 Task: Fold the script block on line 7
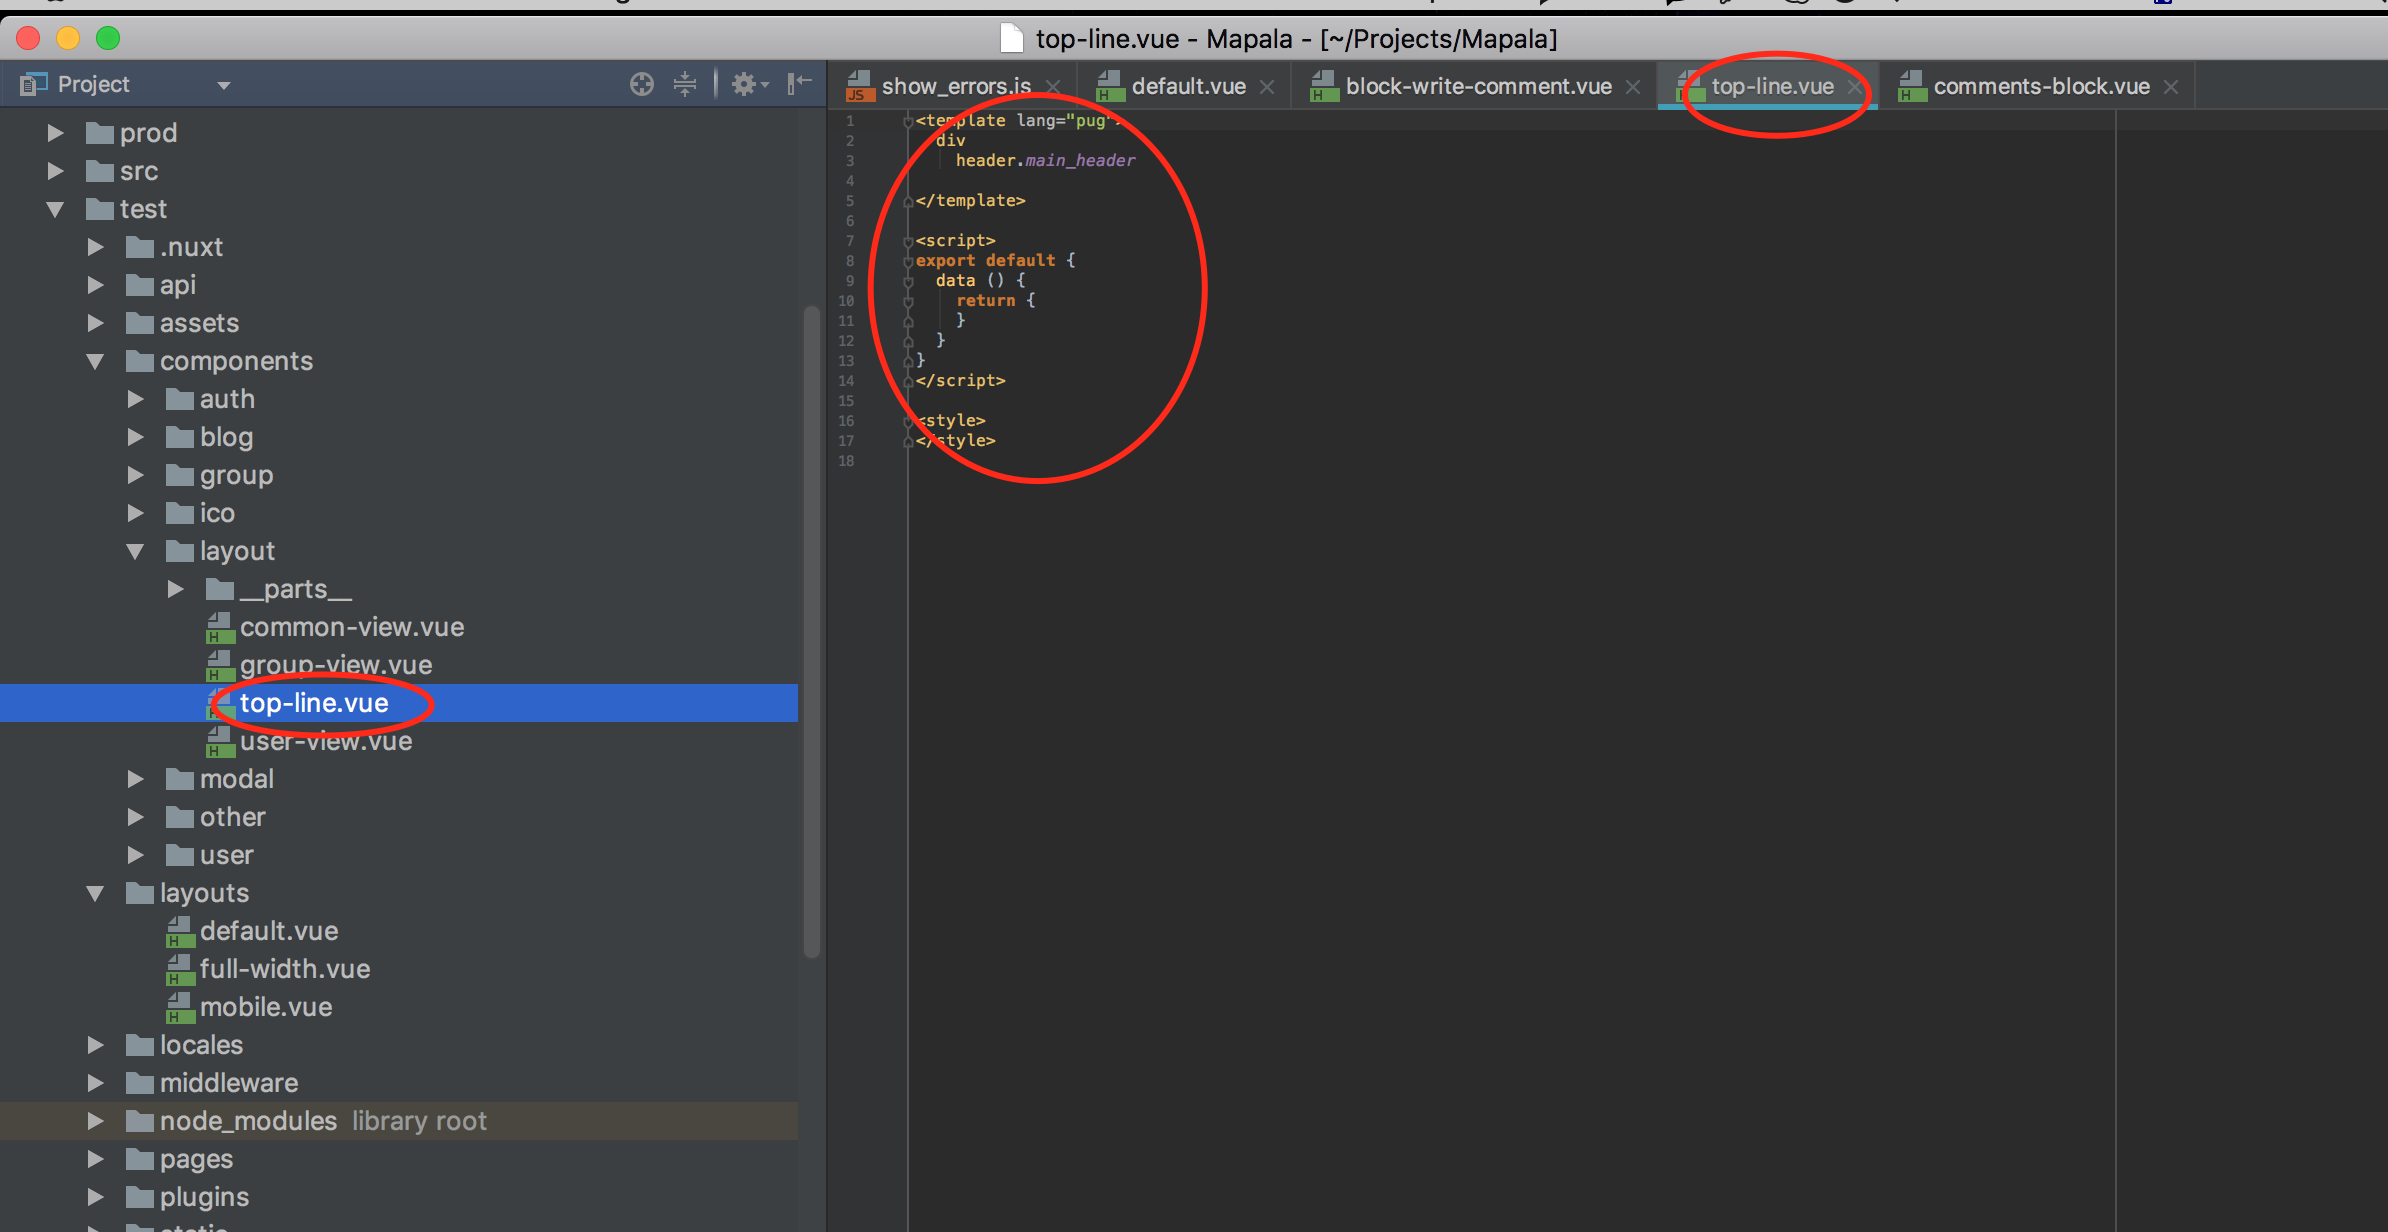click(908, 241)
